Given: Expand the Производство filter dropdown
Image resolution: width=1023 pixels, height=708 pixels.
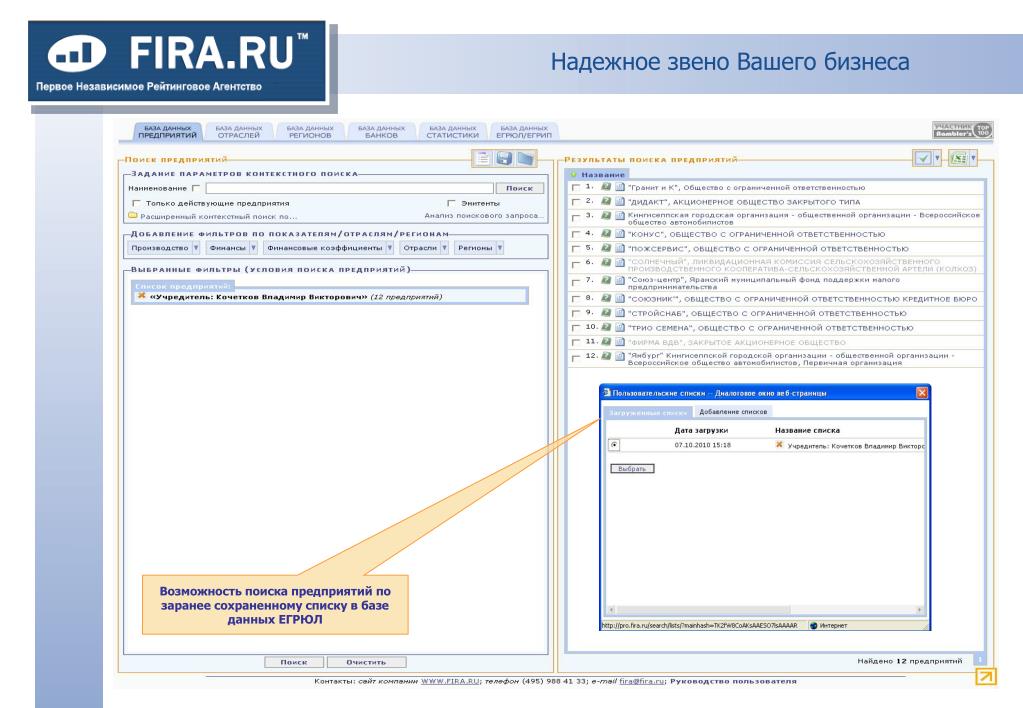Looking at the screenshot, I should click(196, 248).
